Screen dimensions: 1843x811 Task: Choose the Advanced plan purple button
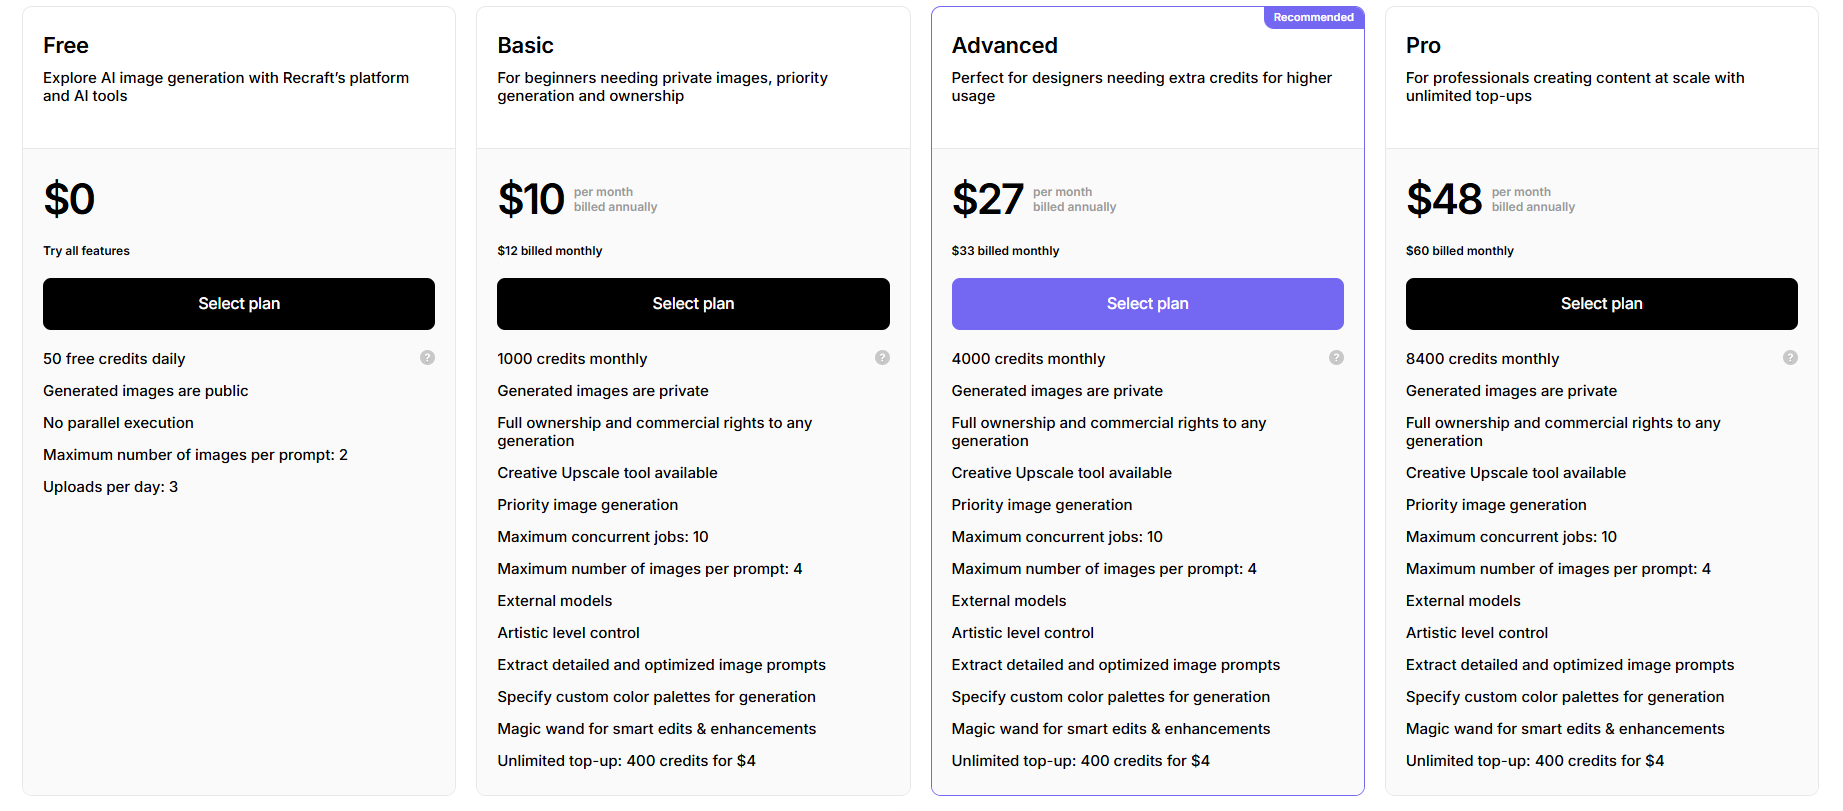pyautogui.click(x=1147, y=304)
